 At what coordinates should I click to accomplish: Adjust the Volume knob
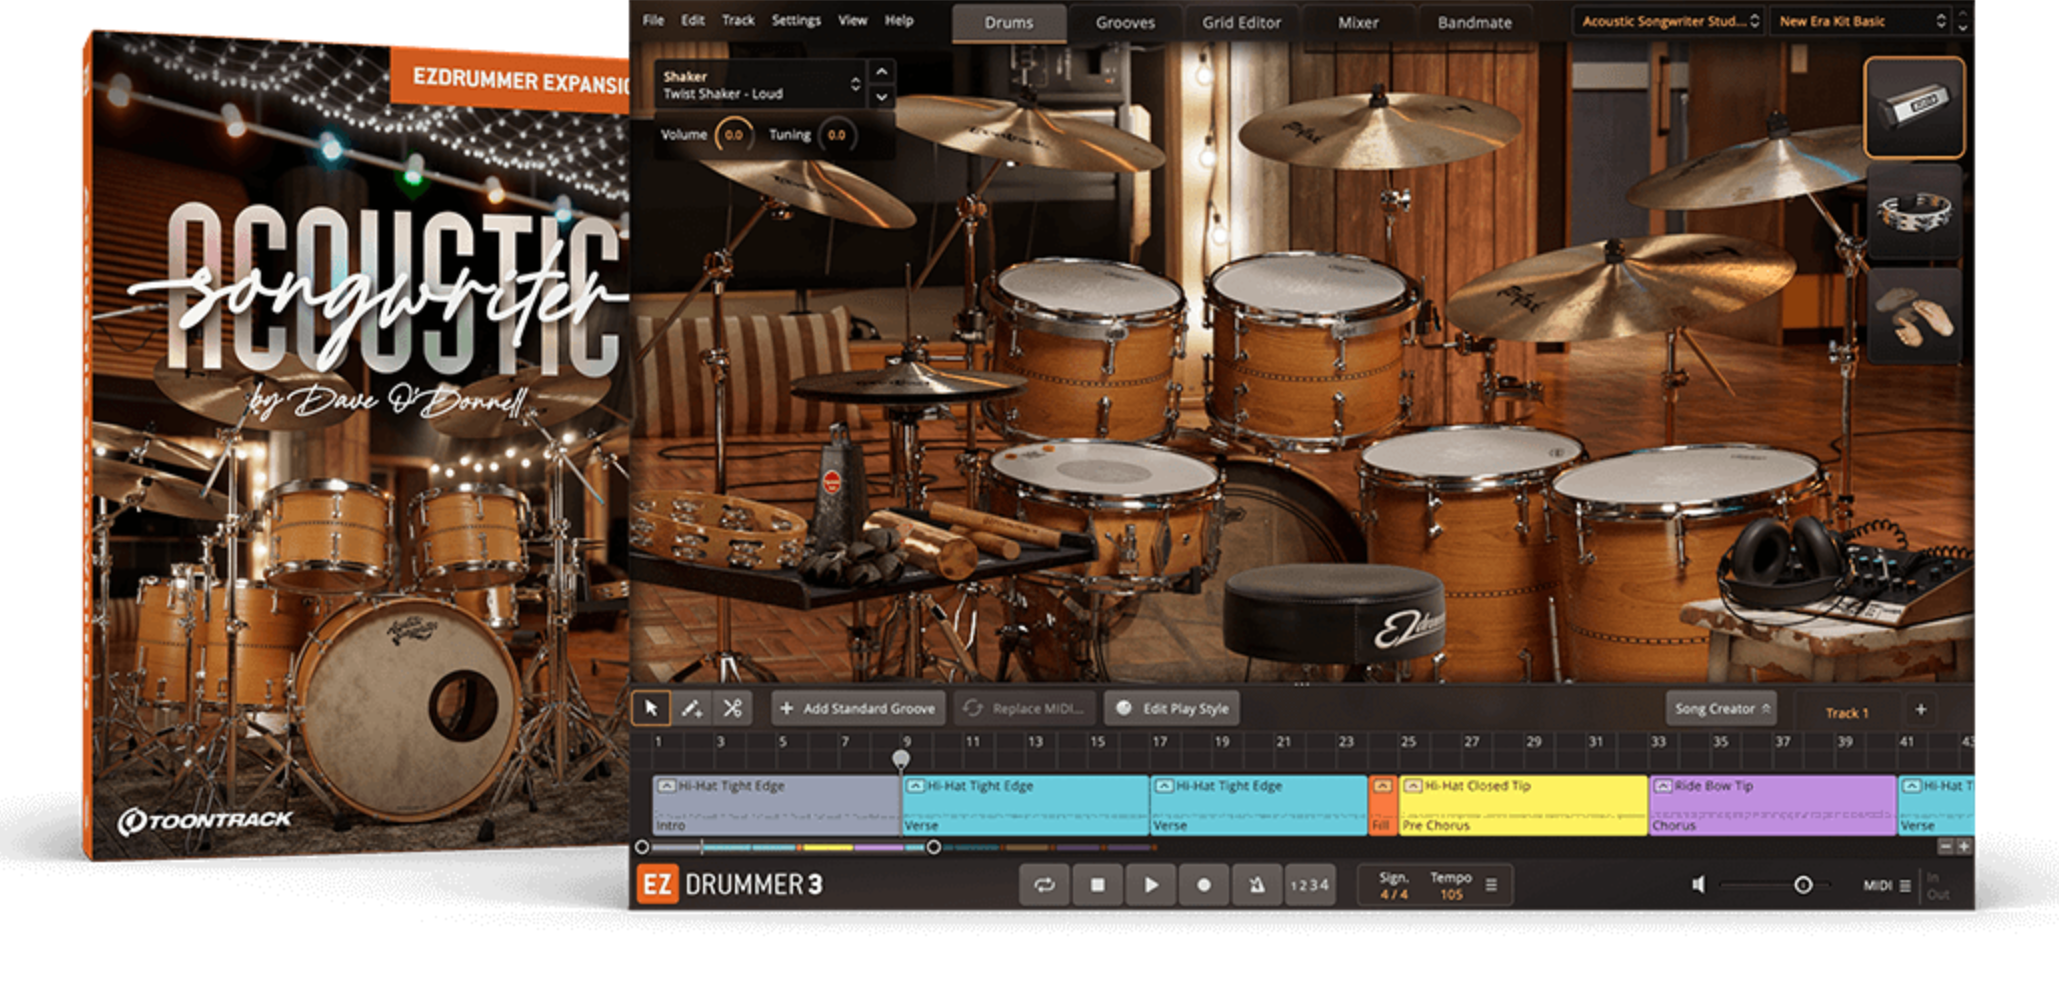733,135
